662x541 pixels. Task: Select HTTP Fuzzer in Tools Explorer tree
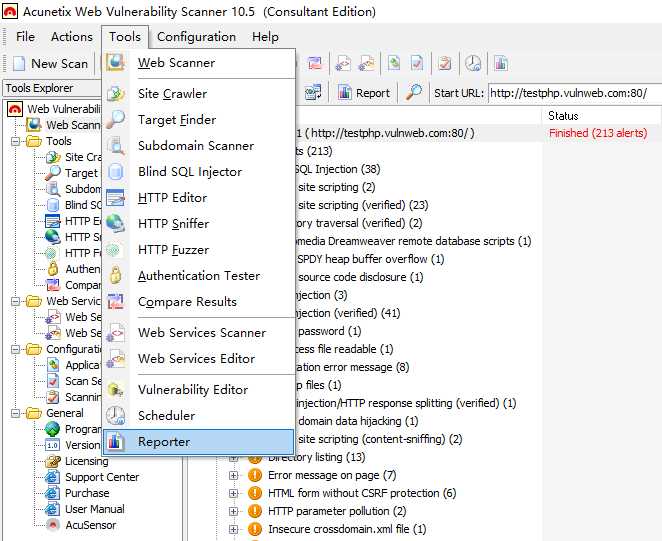[73, 253]
